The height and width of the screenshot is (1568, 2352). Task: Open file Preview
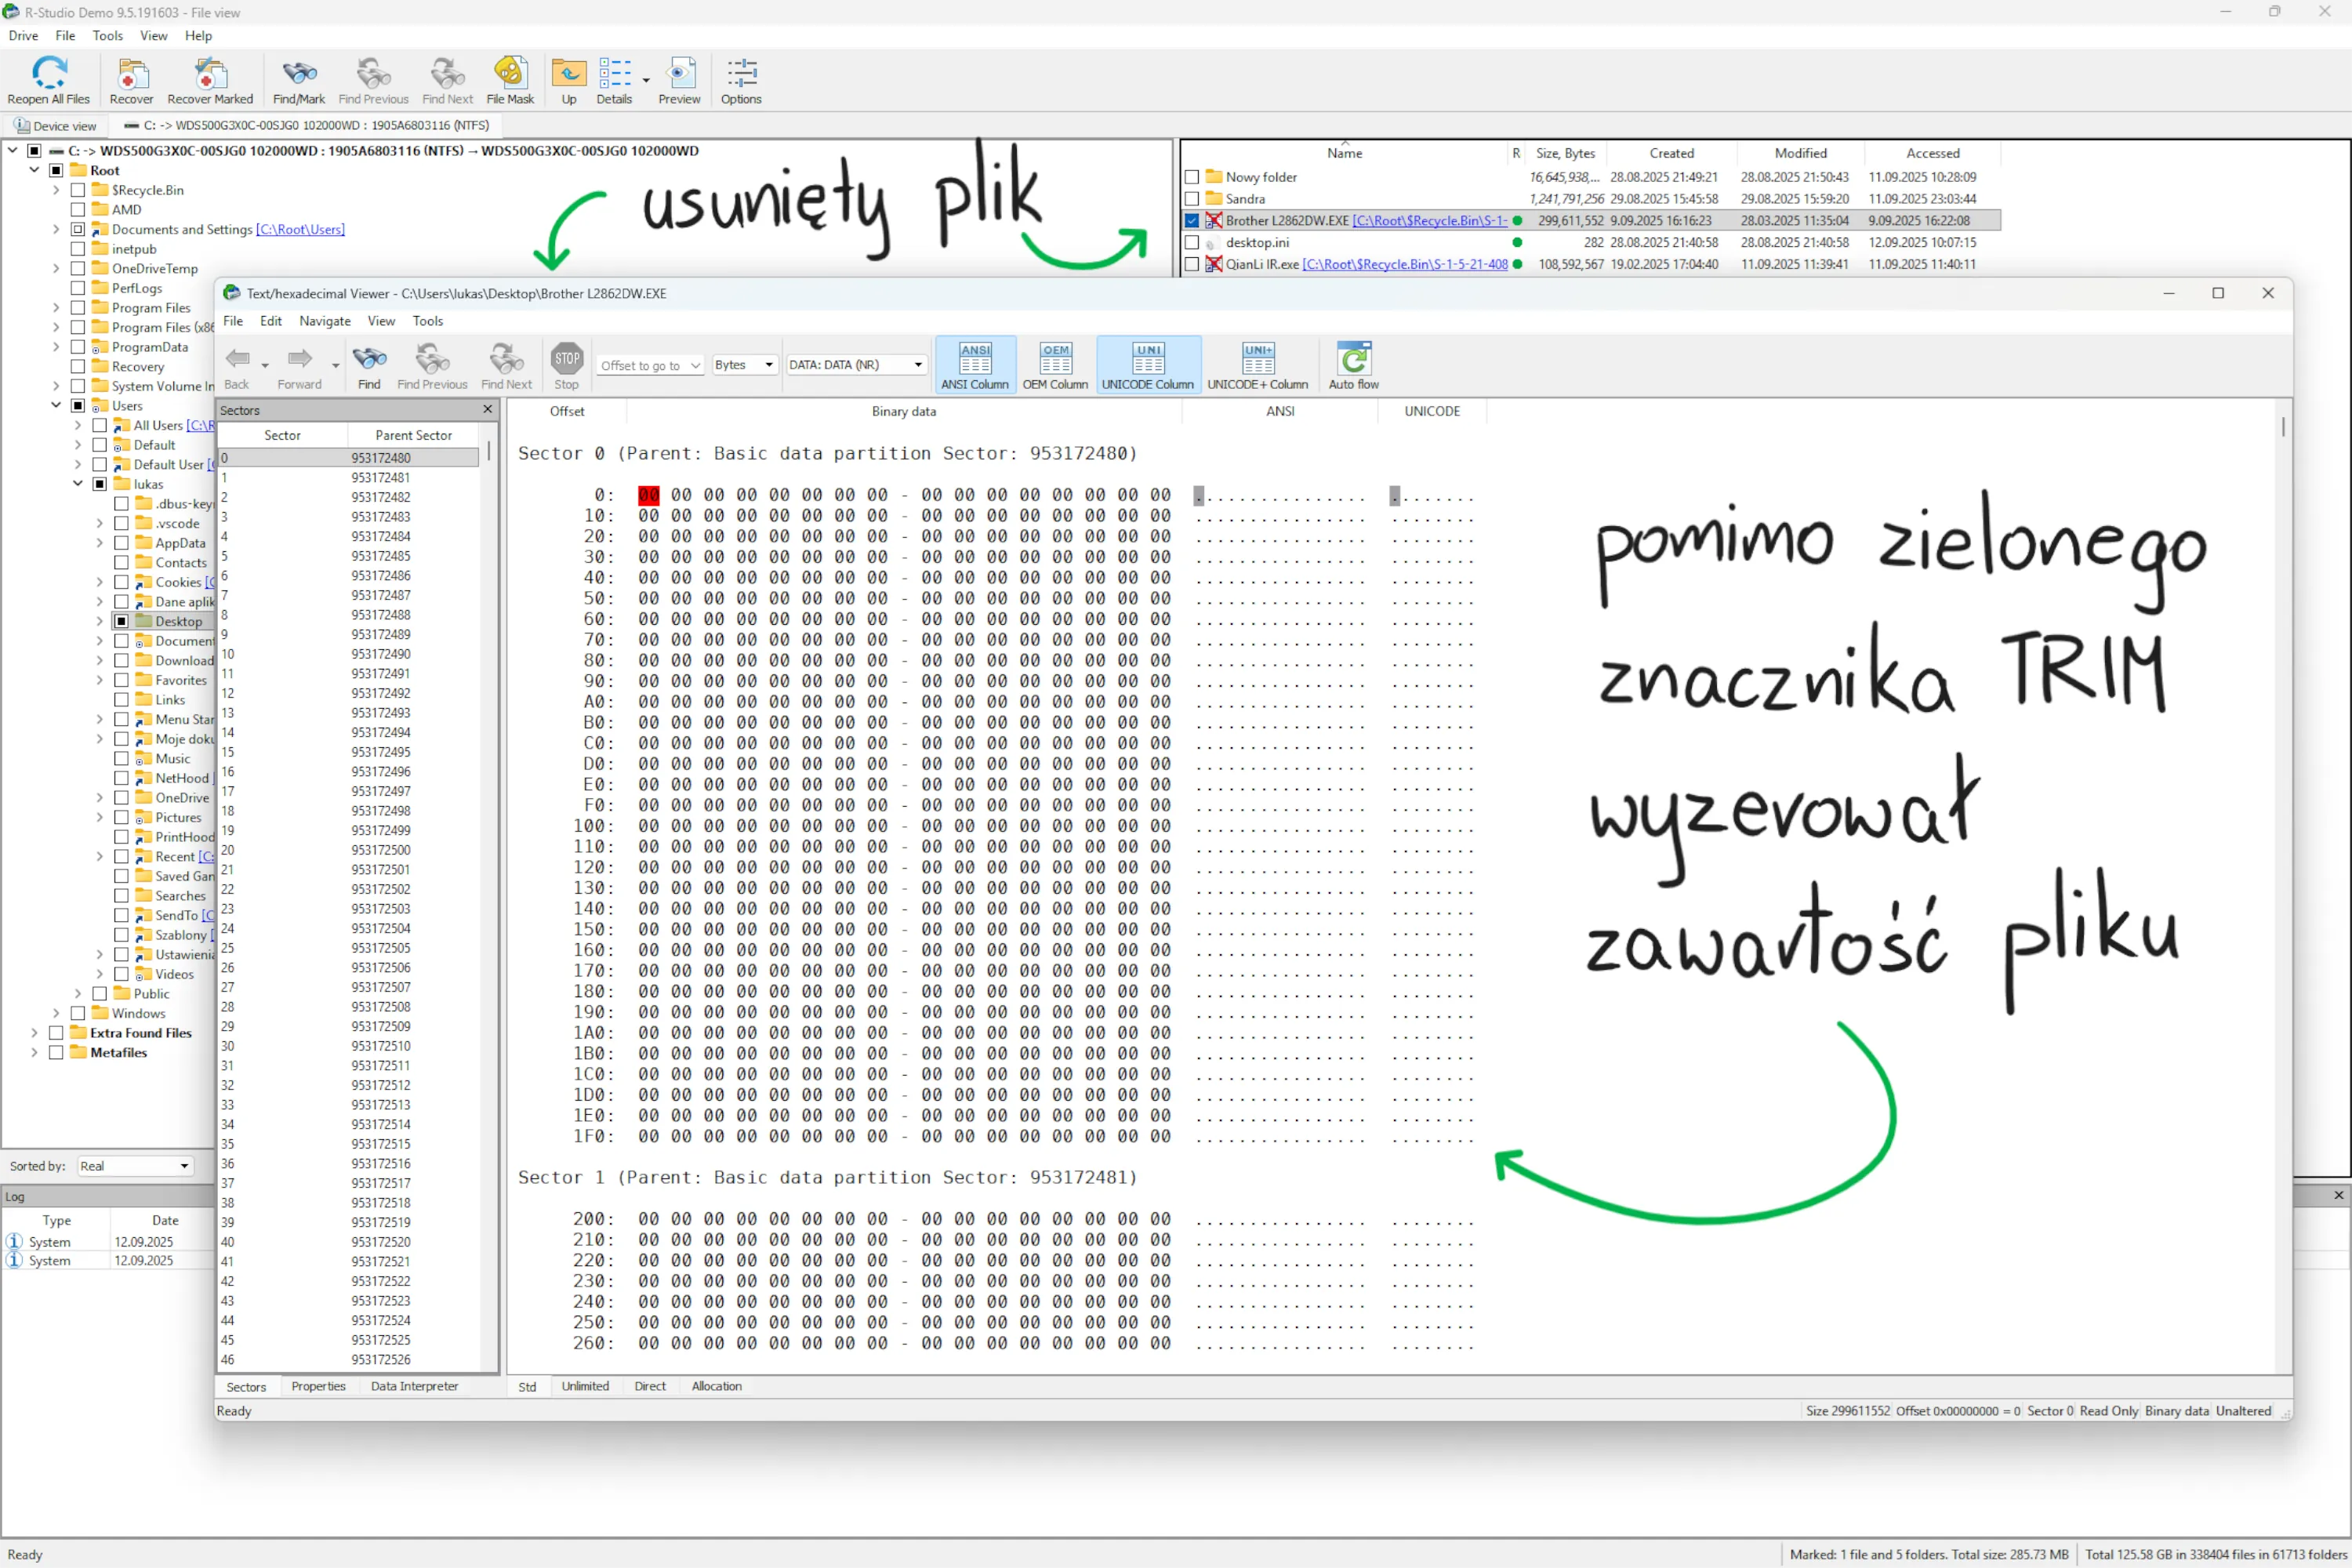680,80
